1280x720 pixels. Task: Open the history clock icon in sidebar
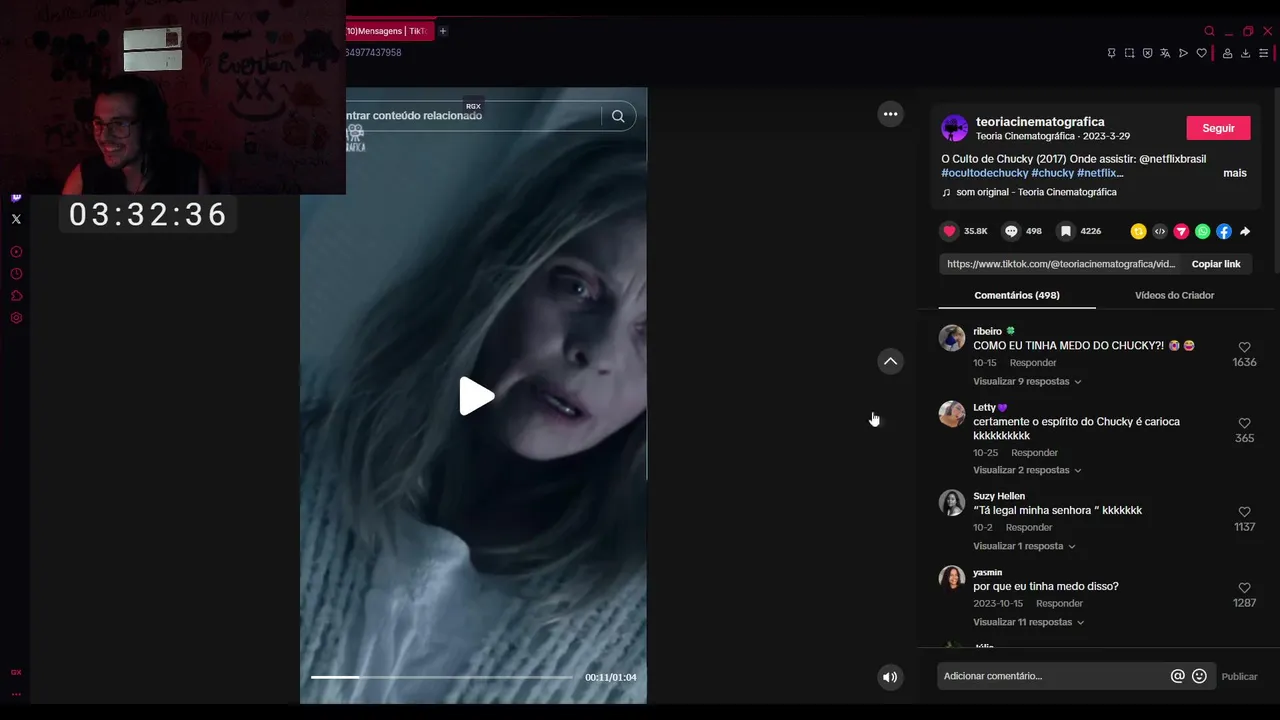coord(16,274)
